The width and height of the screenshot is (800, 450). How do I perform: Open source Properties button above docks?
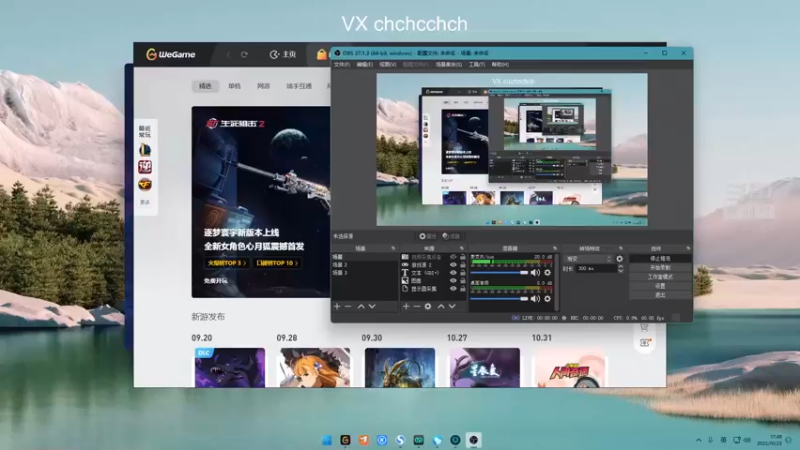click(428, 236)
